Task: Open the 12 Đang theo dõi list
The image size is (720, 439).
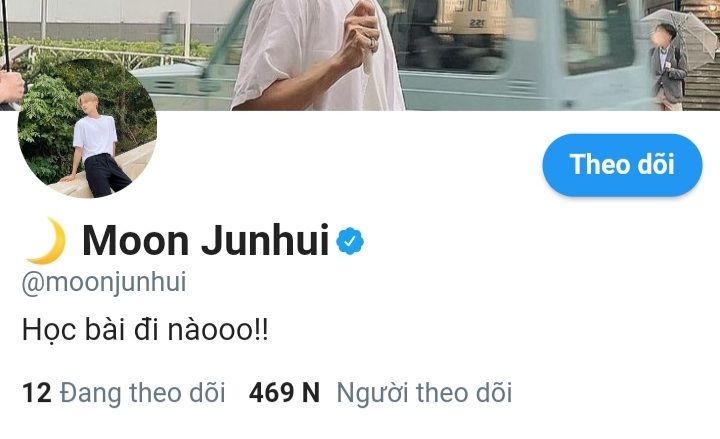Action: (x=124, y=393)
